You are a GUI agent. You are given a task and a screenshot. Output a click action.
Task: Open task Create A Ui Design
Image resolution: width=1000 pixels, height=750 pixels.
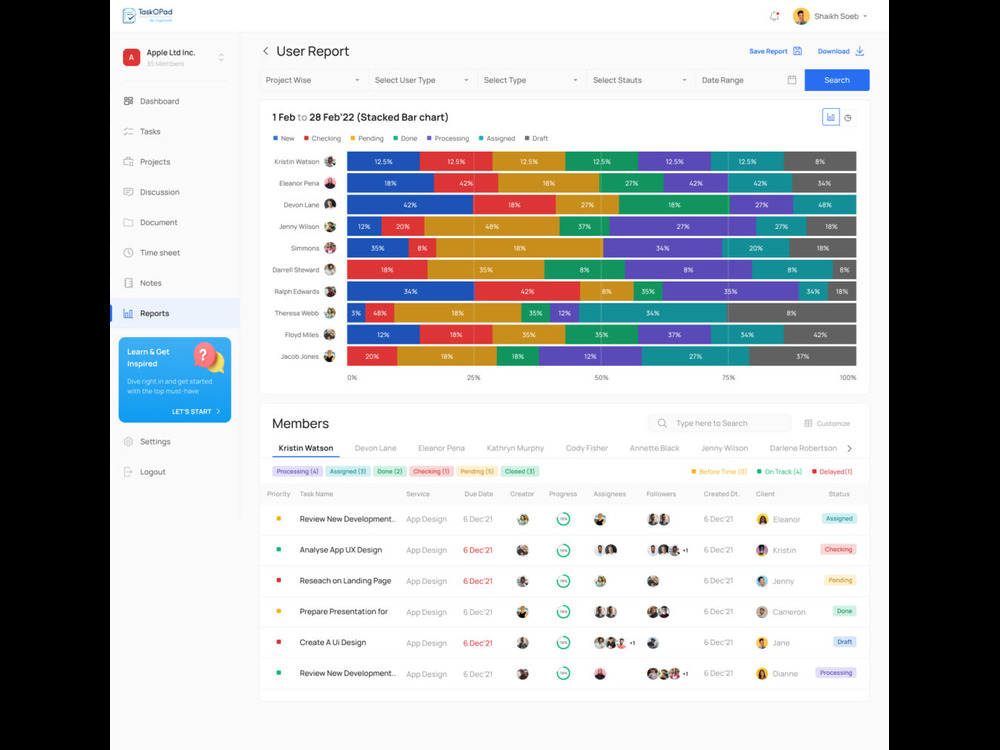coord(333,642)
